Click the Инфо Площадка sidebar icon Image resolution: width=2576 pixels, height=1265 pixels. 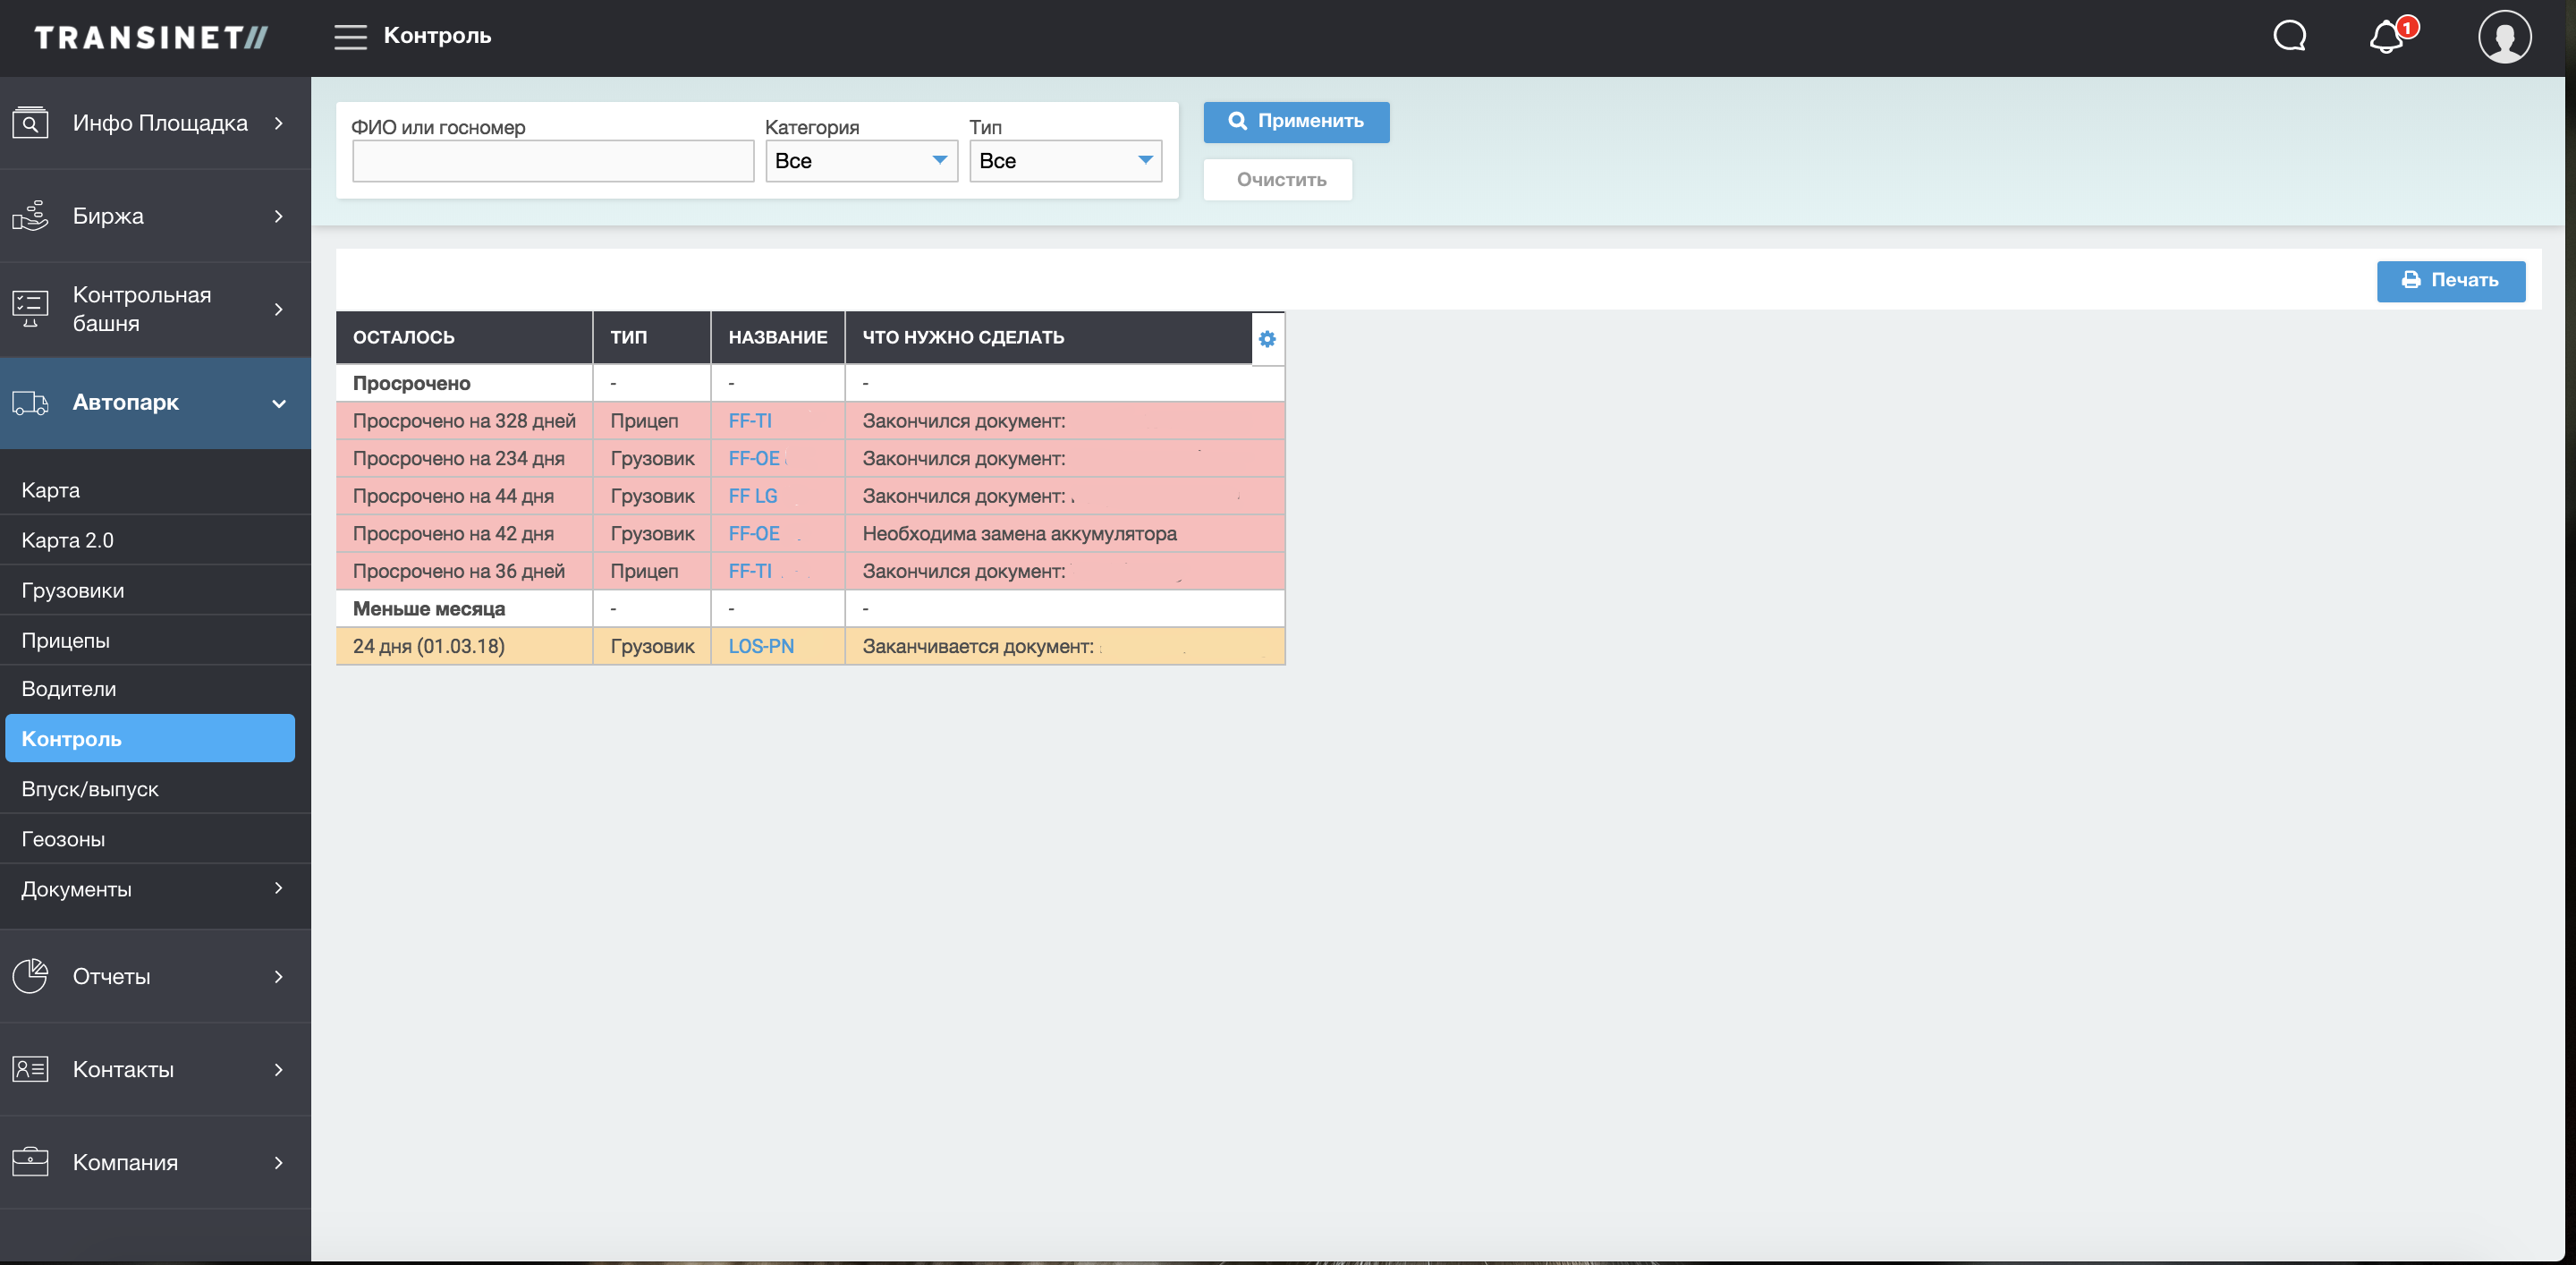point(30,123)
